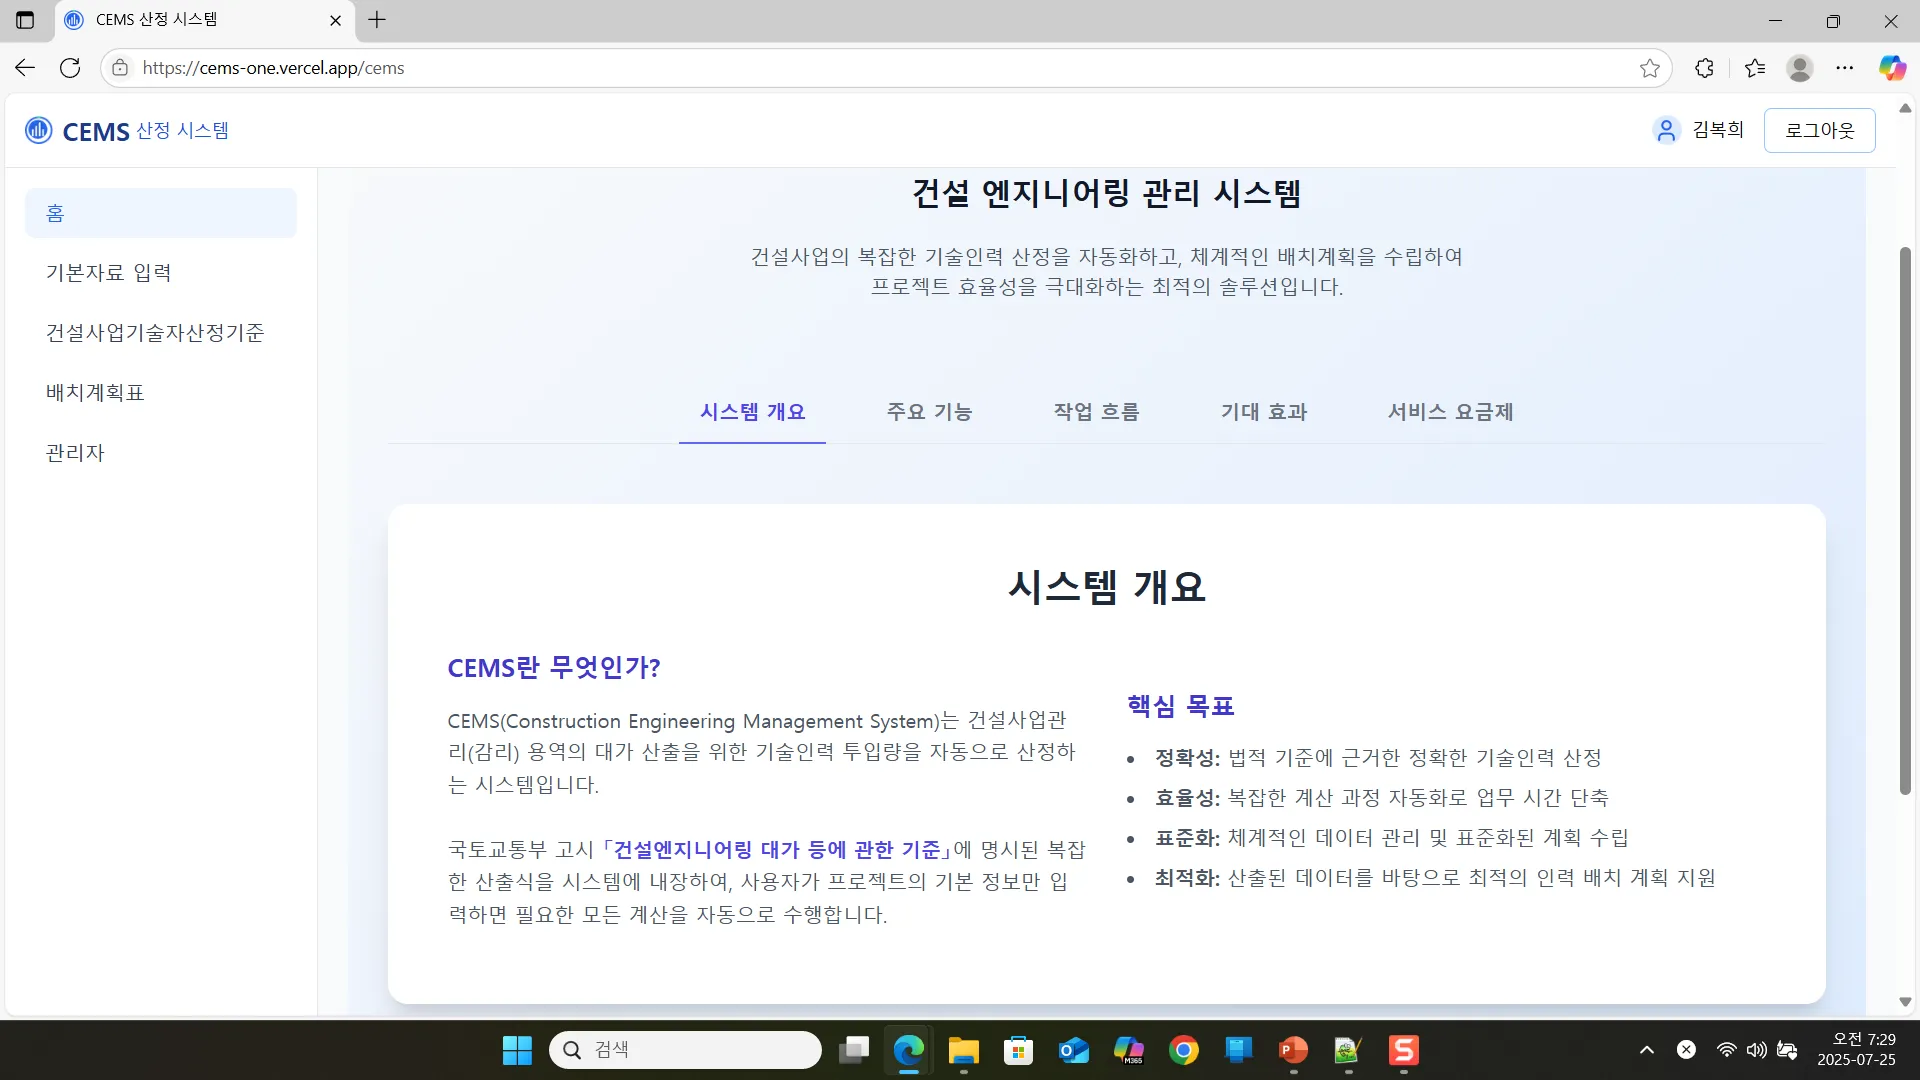Screen dimensions: 1920x1080
Task: Add page to favorites via the star icon
Action: 1650,68
